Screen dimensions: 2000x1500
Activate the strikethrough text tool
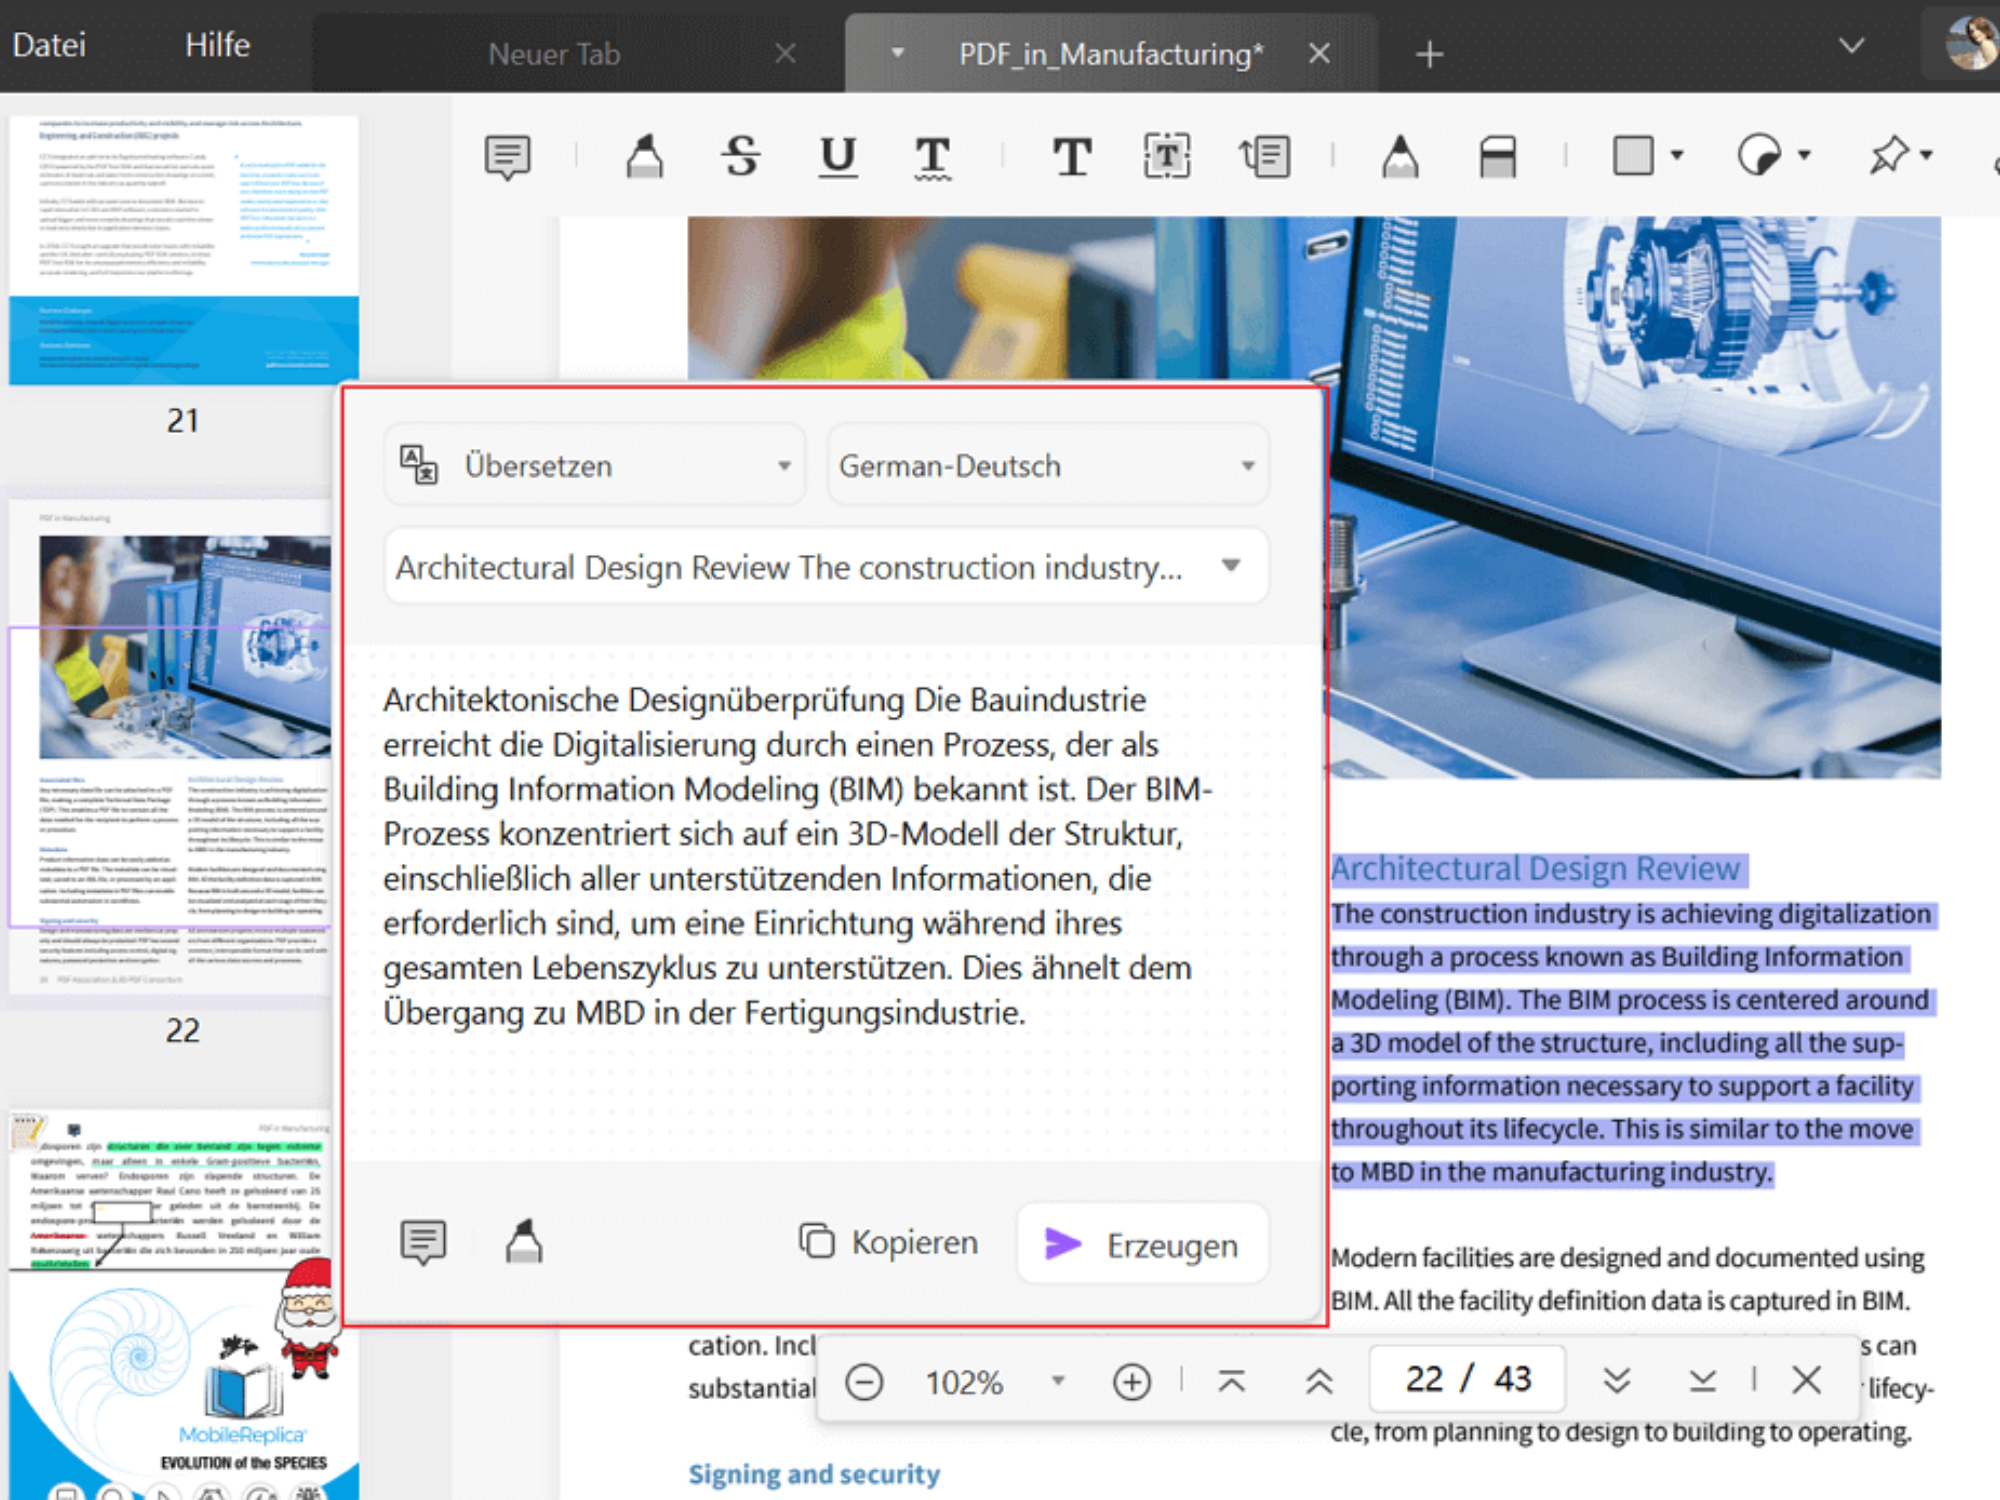[741, 156]
